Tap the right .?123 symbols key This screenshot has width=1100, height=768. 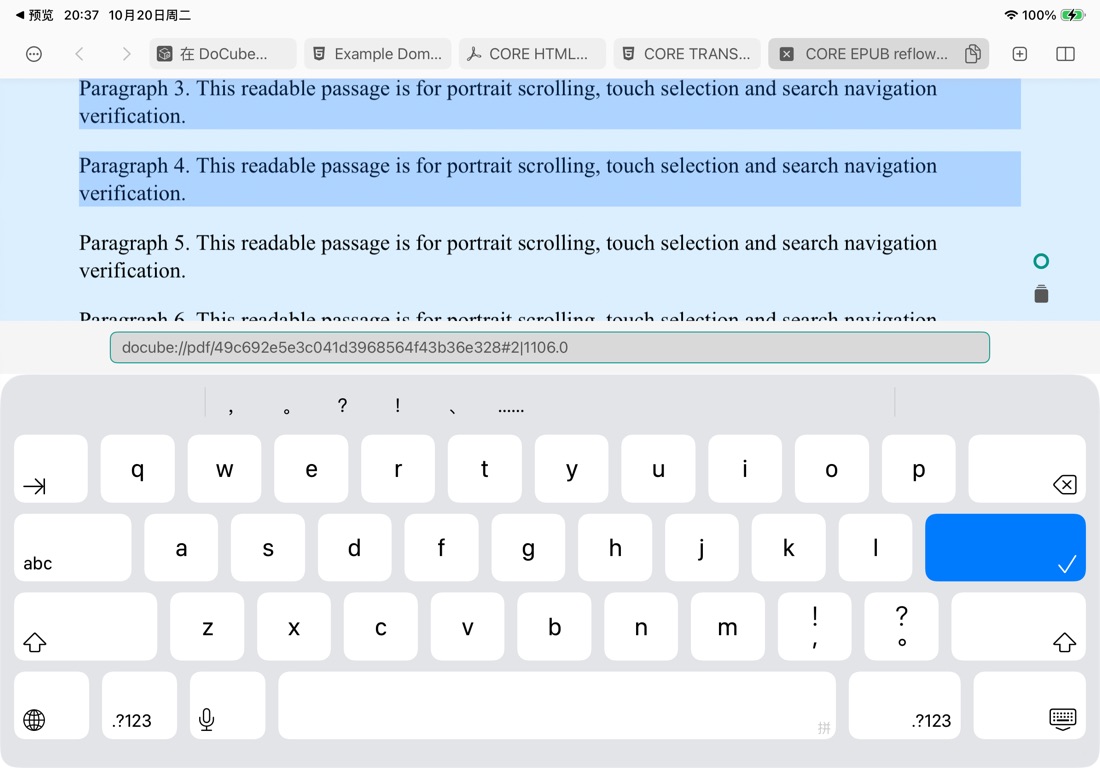tap(904, 706)
